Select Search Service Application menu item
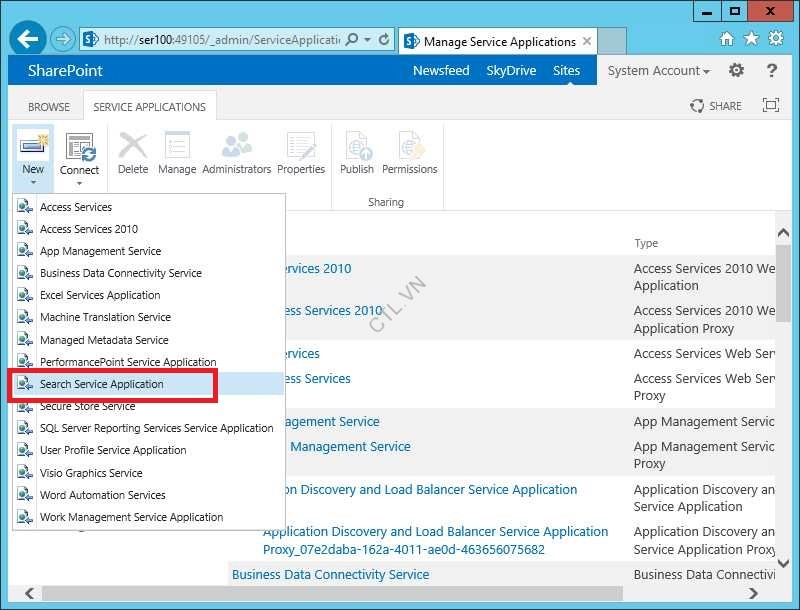800x610 pixels. (148, 384)
